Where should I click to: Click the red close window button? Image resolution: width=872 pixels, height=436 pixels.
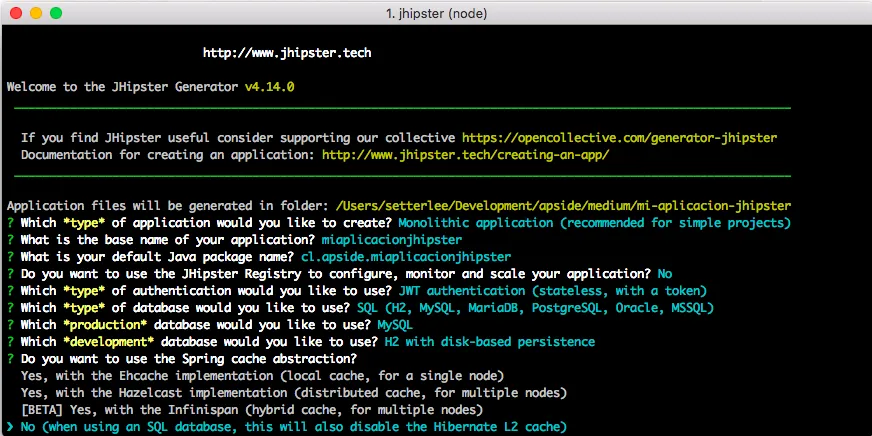coord(16,13)
